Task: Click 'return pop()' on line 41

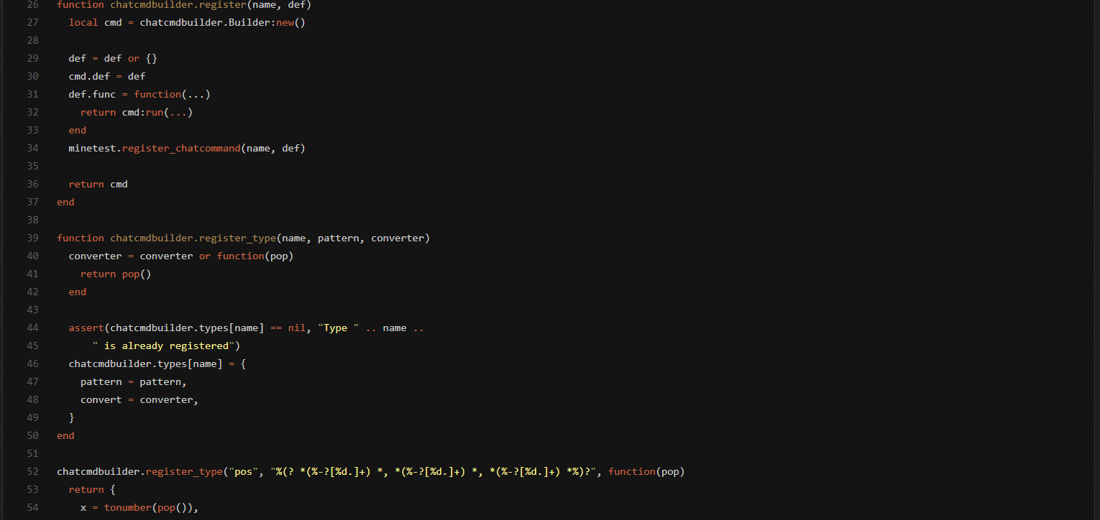Action: 116,274
